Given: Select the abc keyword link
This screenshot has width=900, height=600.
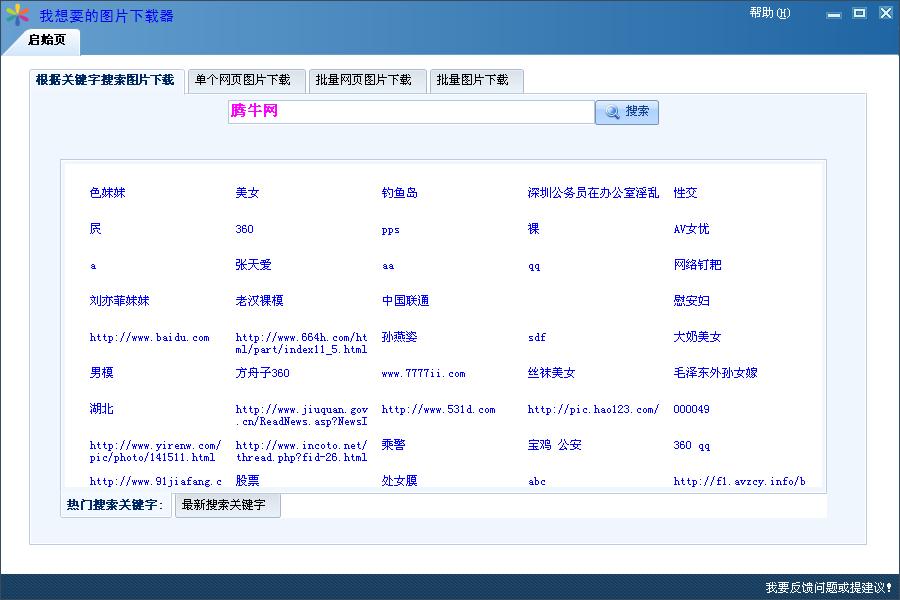Looking at the screenshot, I should (x=537, y=482).
